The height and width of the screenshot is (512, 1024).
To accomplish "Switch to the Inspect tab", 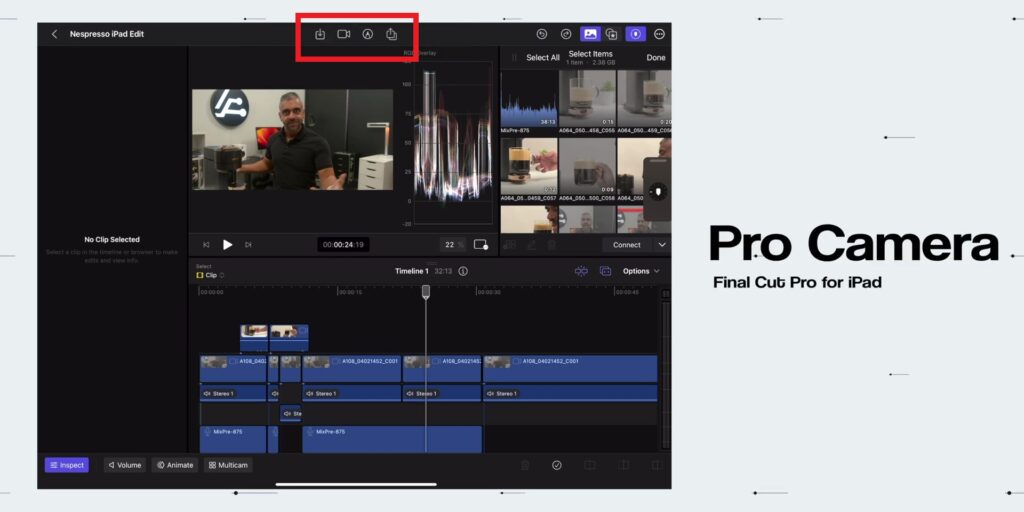I will pyautogui.click(x=67, y=465).
